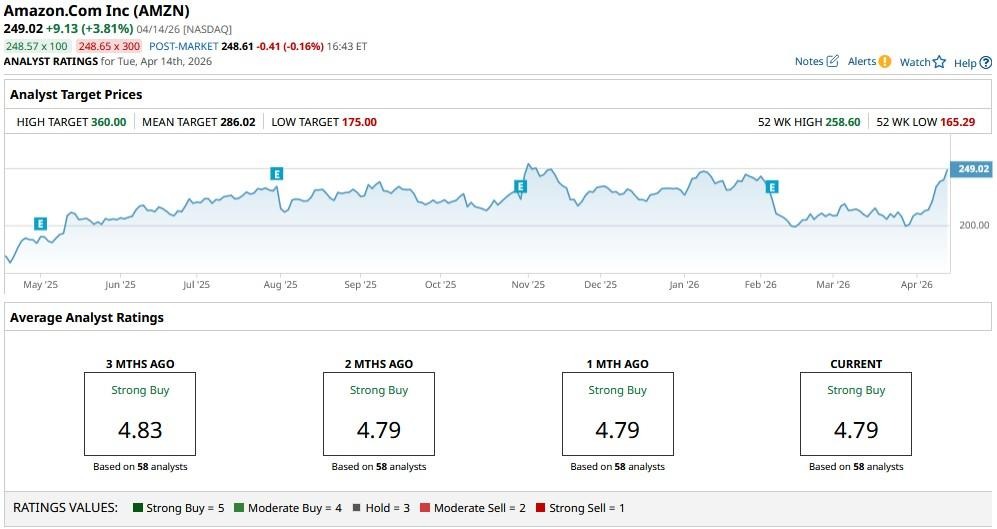The image size is (997, 529).
Task: Click the 52 WK LOW 165.29 value
Action: (958, 122)
